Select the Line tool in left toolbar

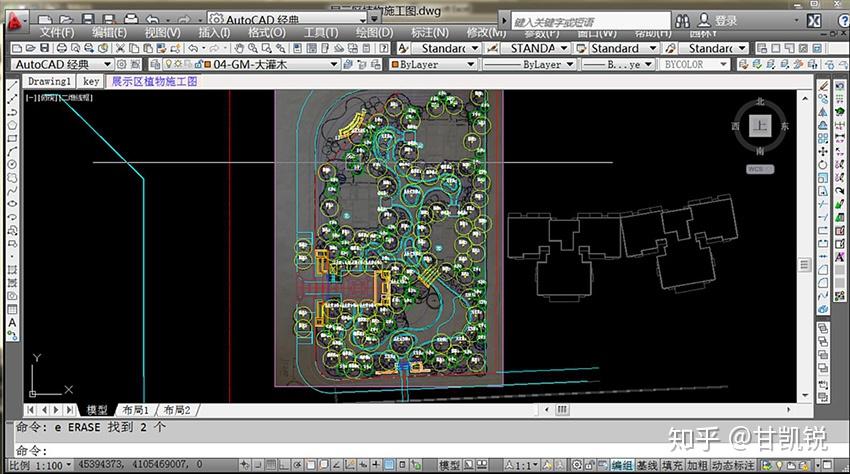click(x=12, y=86)
